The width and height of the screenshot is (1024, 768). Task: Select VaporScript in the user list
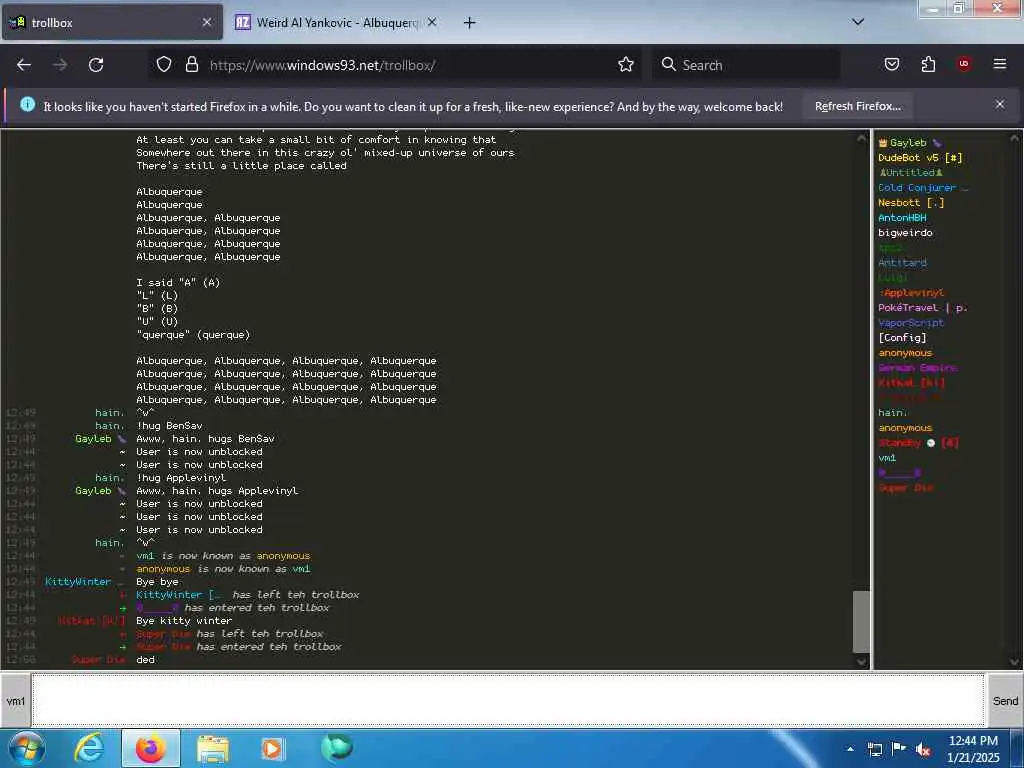pos(911,323)
